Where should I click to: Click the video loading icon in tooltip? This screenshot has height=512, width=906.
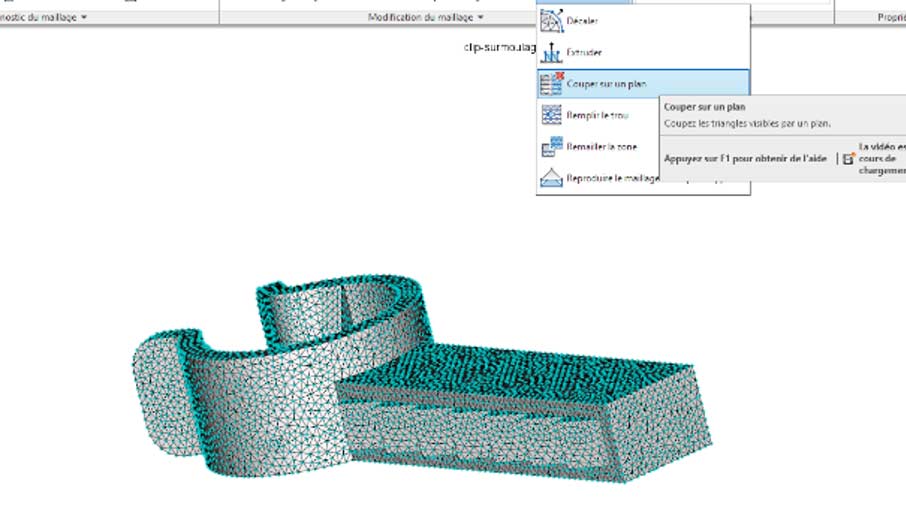(848, 158)
